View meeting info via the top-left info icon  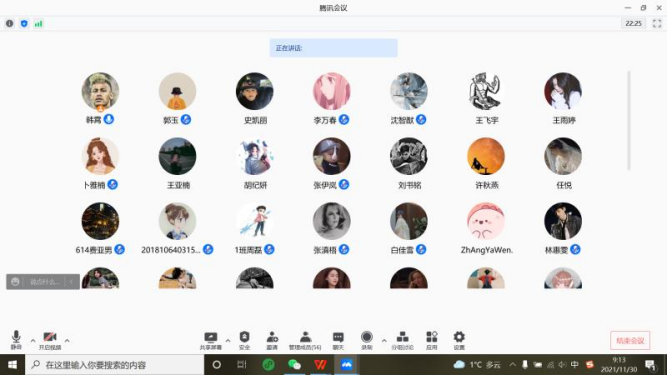tap(9, 24)
